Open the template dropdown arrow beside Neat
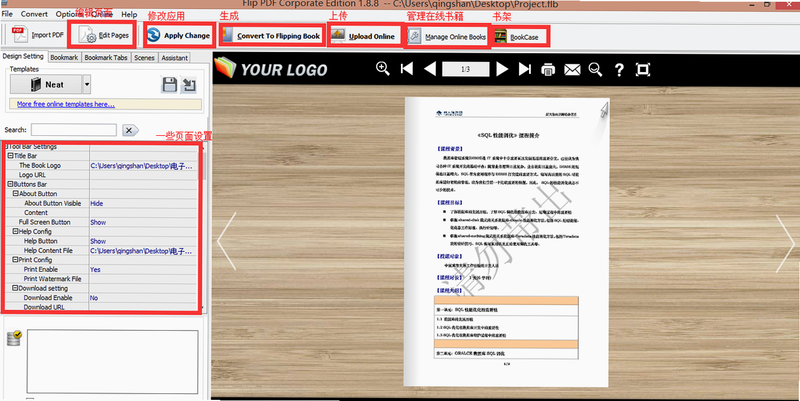The height and width of the screenshot is (401, 800). (87, 85)
